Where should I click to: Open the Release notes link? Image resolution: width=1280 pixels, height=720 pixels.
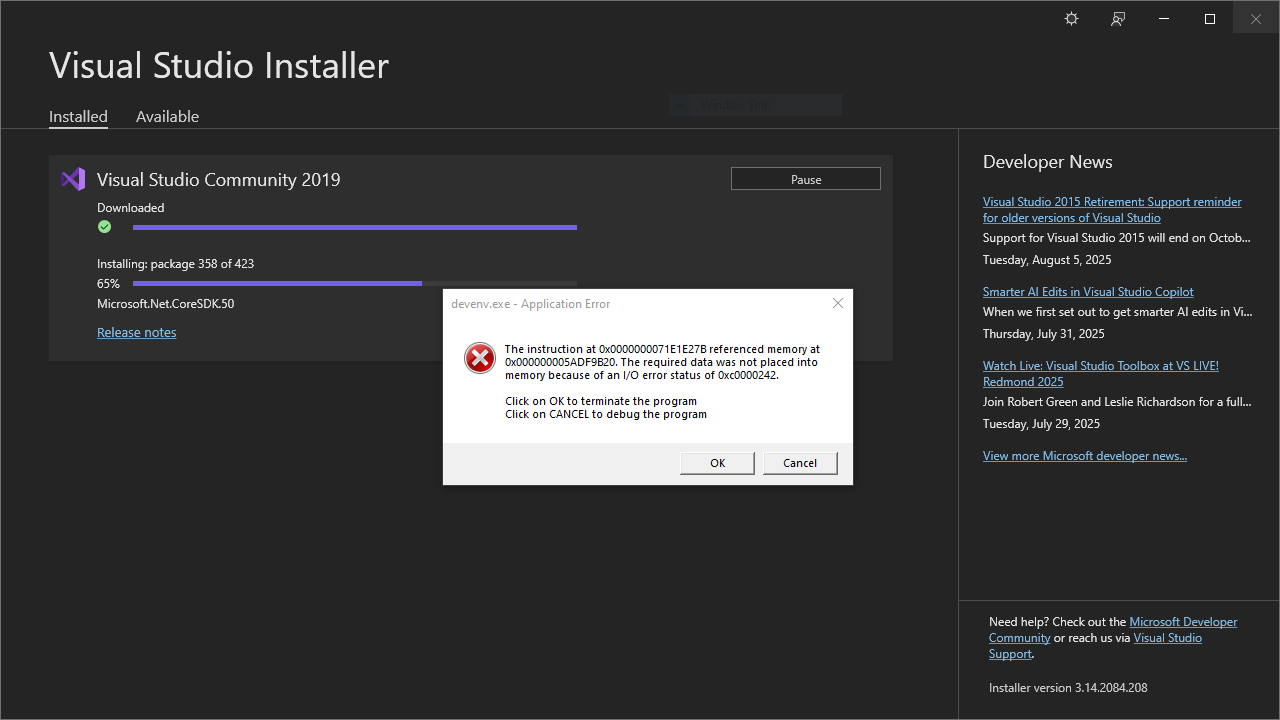(x=137, y=332)
